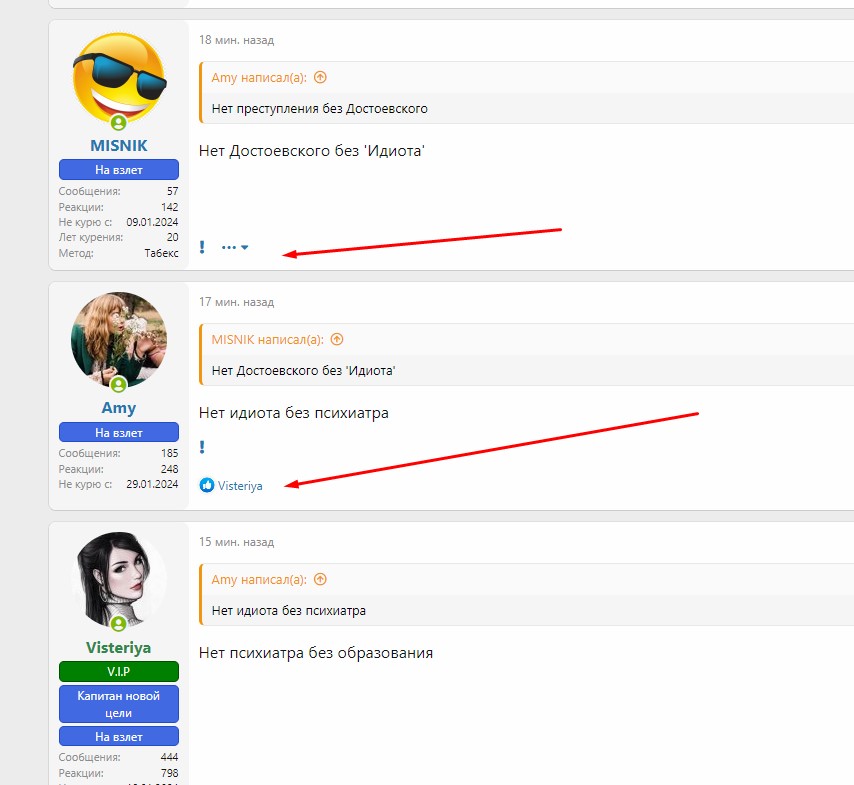Visit MISNIK's profile via username
The height and width of the screenshot is (785, 854).
point(119,145)
